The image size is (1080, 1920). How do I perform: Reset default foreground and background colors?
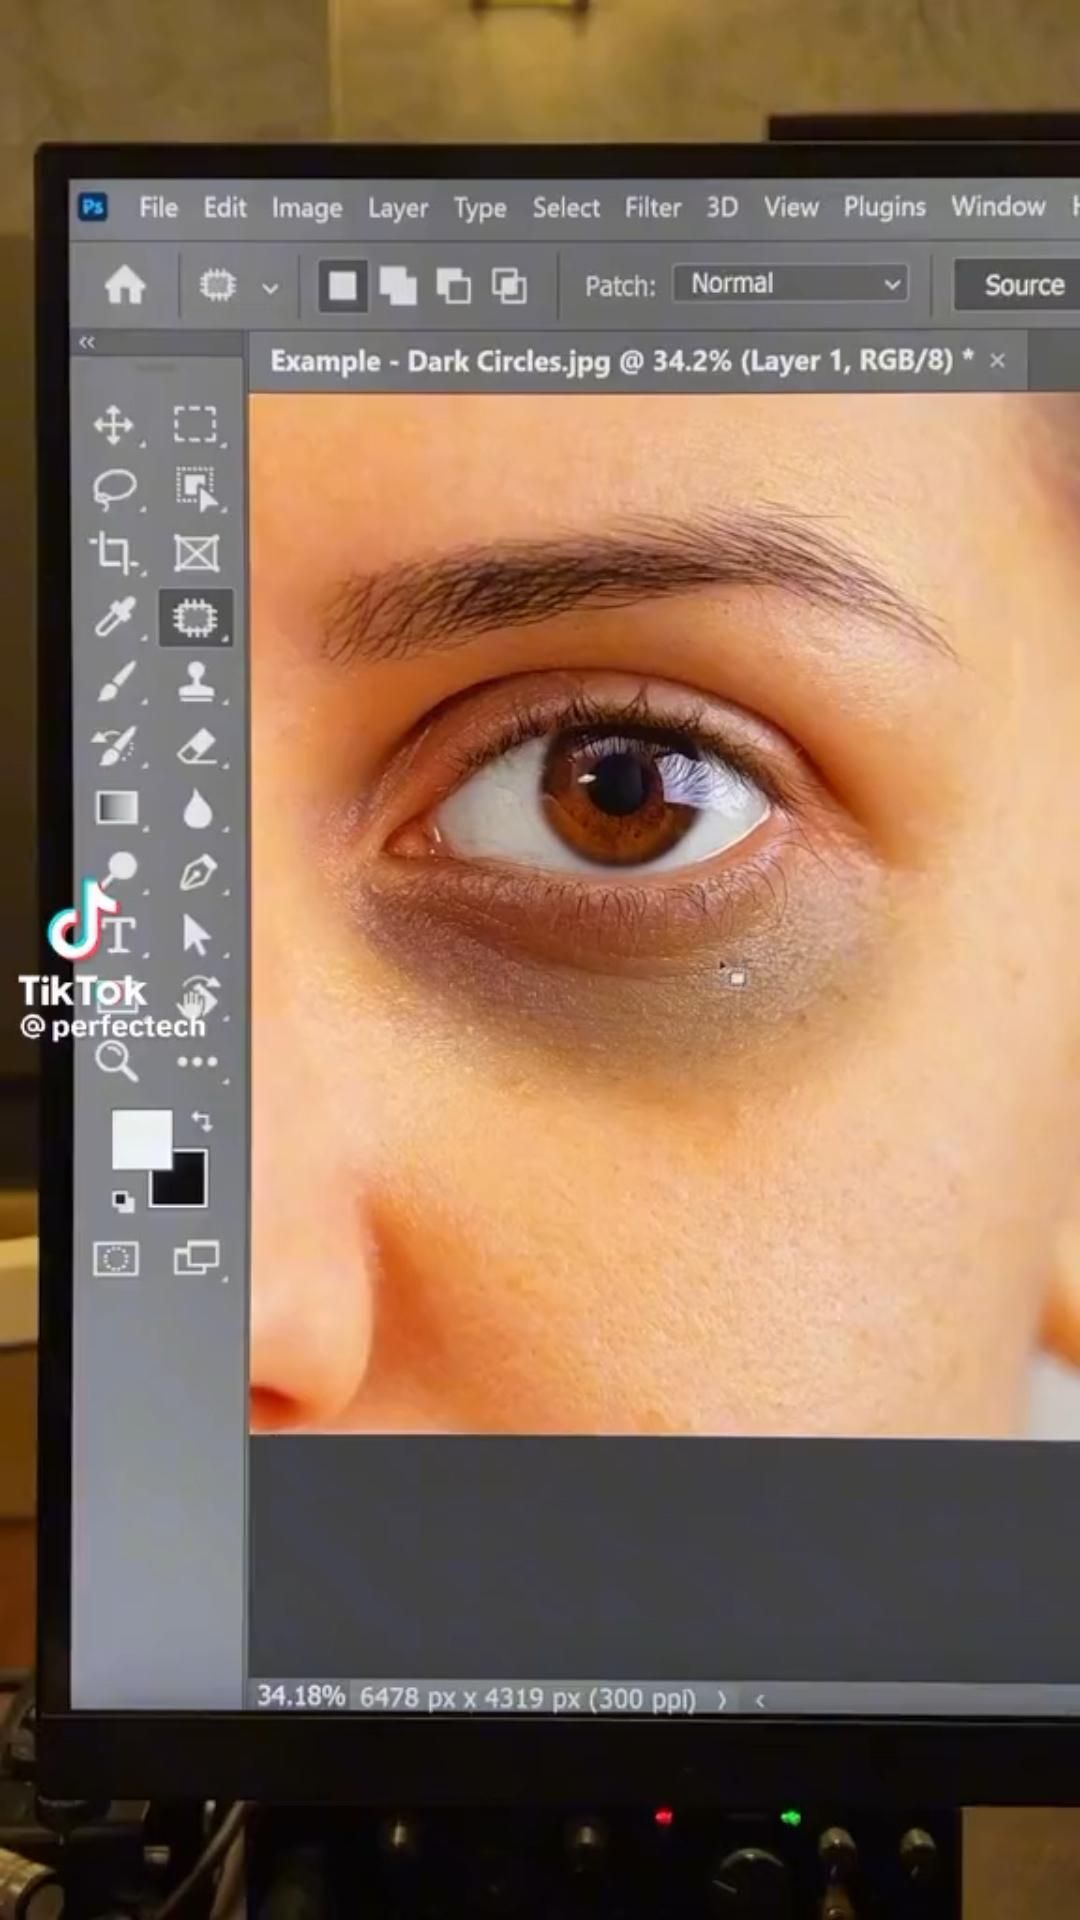(x=123, y=1201)
